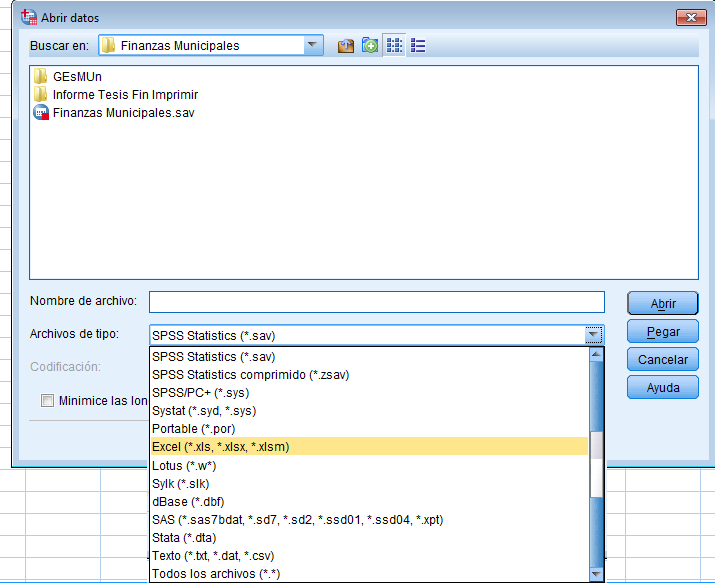Choose Systat (*.syd, *.sys) option
Image resolution: width=715 pixels, height=583 pixels.
pyautogui.click(x=370, y=411)
